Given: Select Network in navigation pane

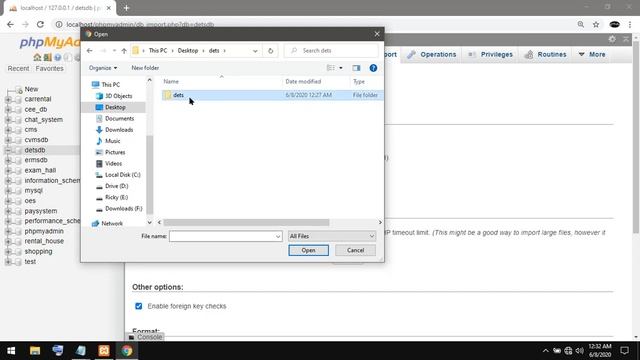Looking at the screenshot, I should pos(112,224).
